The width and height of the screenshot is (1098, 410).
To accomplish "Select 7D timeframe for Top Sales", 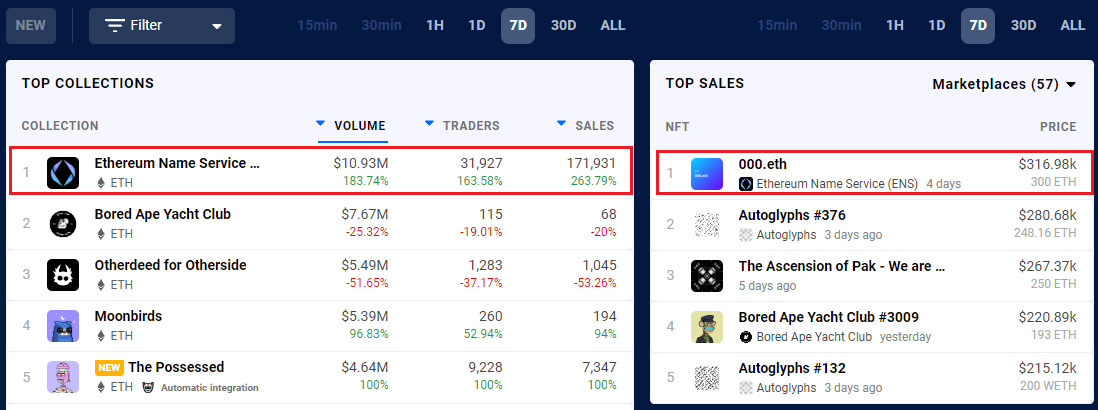I will [x=978, y=26].
